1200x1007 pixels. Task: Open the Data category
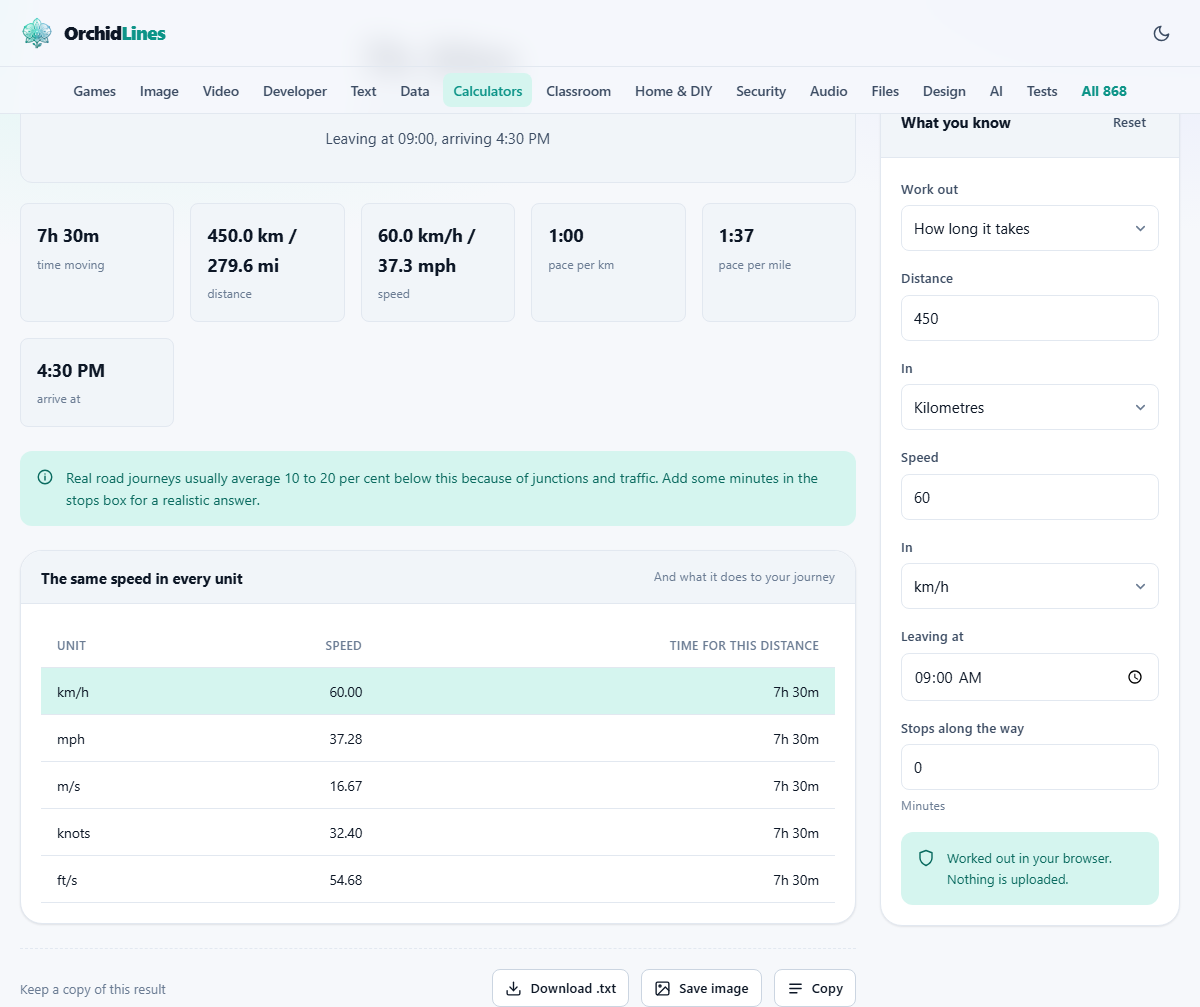(x=415, y=91)
